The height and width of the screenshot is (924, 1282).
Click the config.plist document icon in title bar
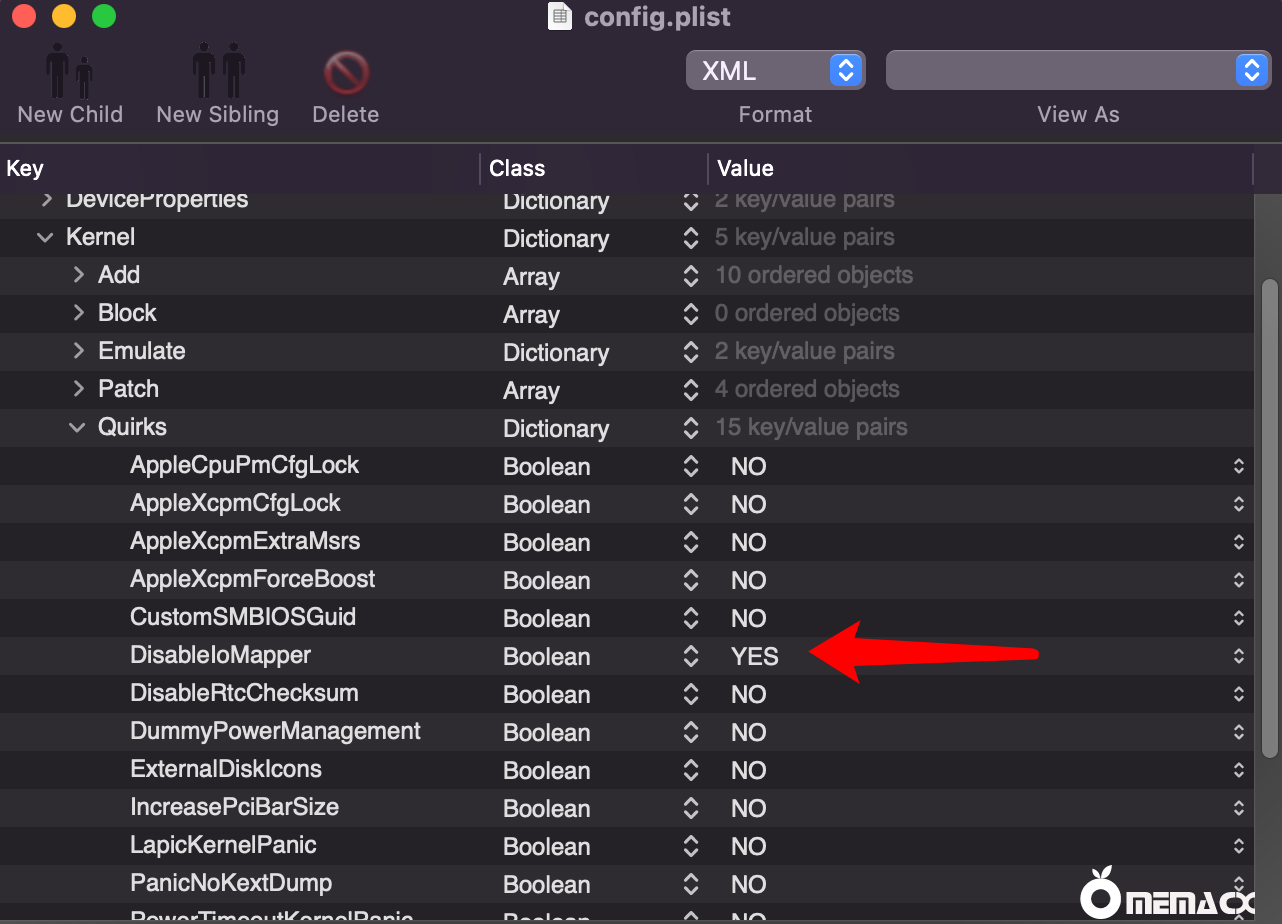[561, 17]
